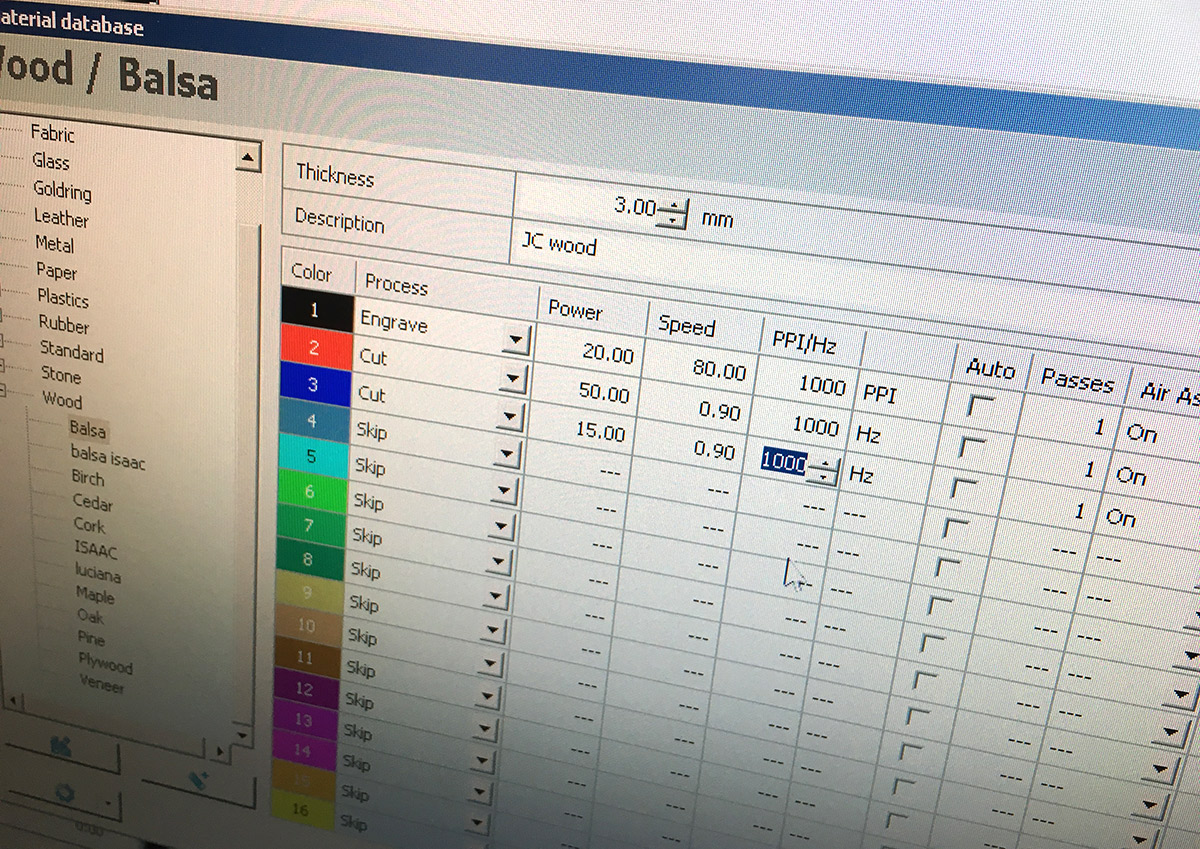
Task: Click the blue gear settings icon
Action: (64, 792)
